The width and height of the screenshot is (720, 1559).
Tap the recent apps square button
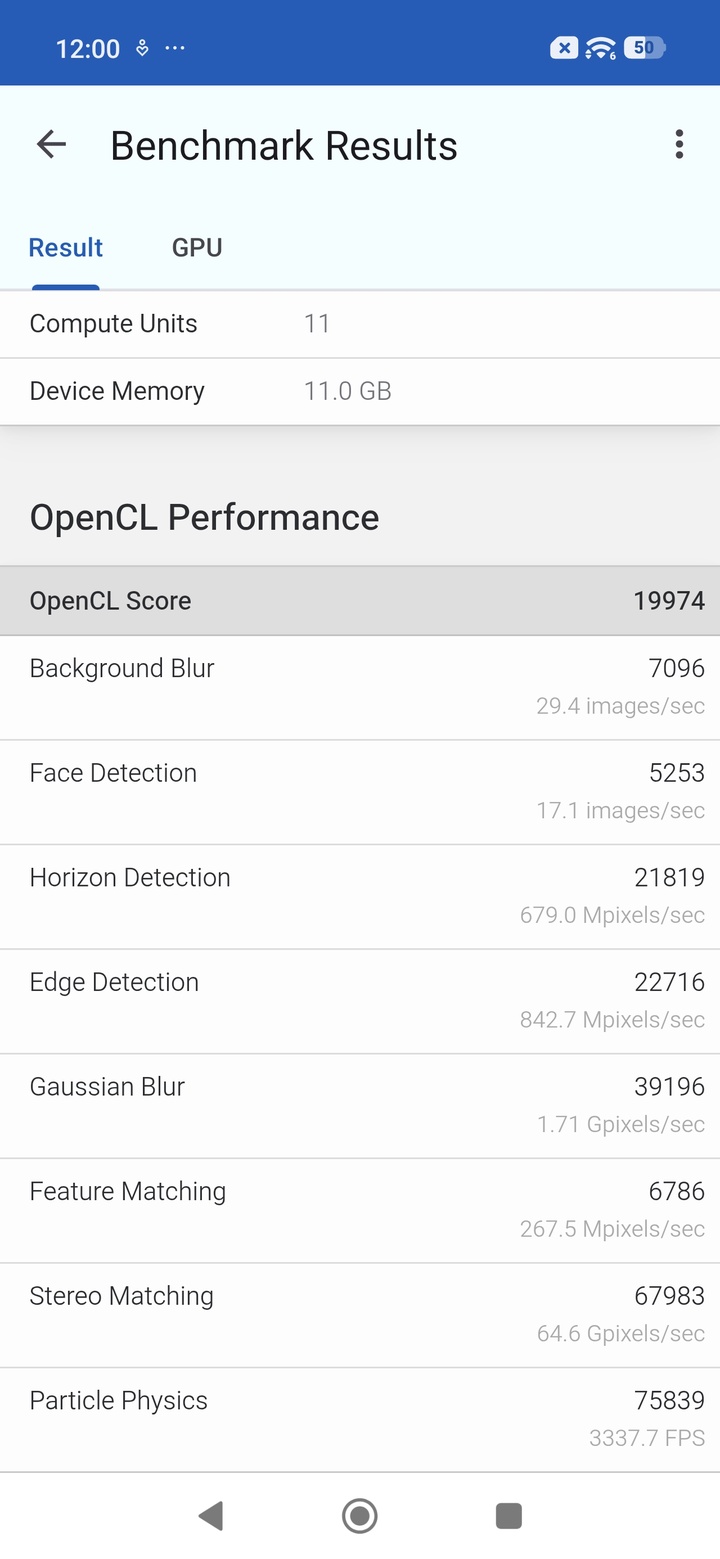pos(509,1516)
